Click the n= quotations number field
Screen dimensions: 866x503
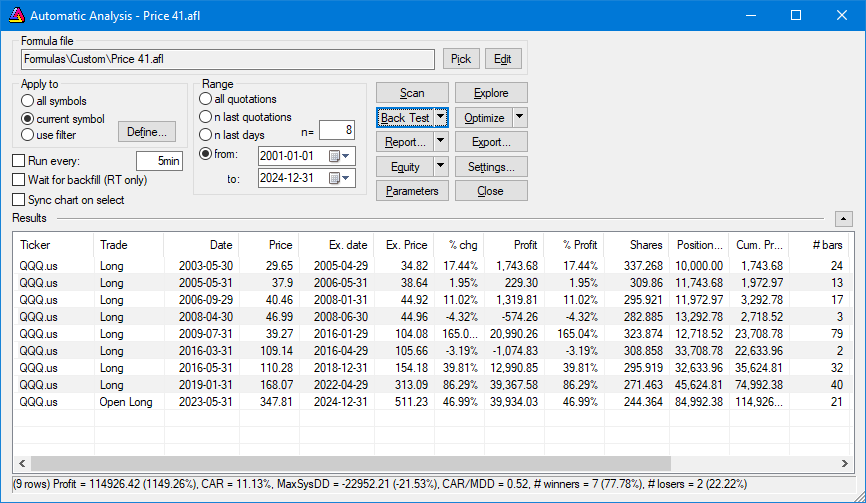pos(337,130)
